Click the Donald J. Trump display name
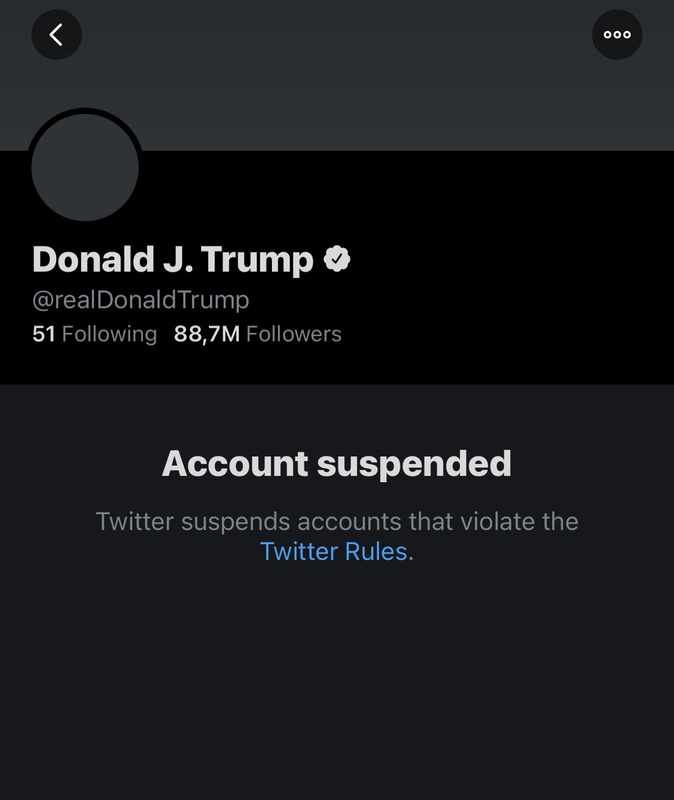674x800 pixels. point(173,259)
